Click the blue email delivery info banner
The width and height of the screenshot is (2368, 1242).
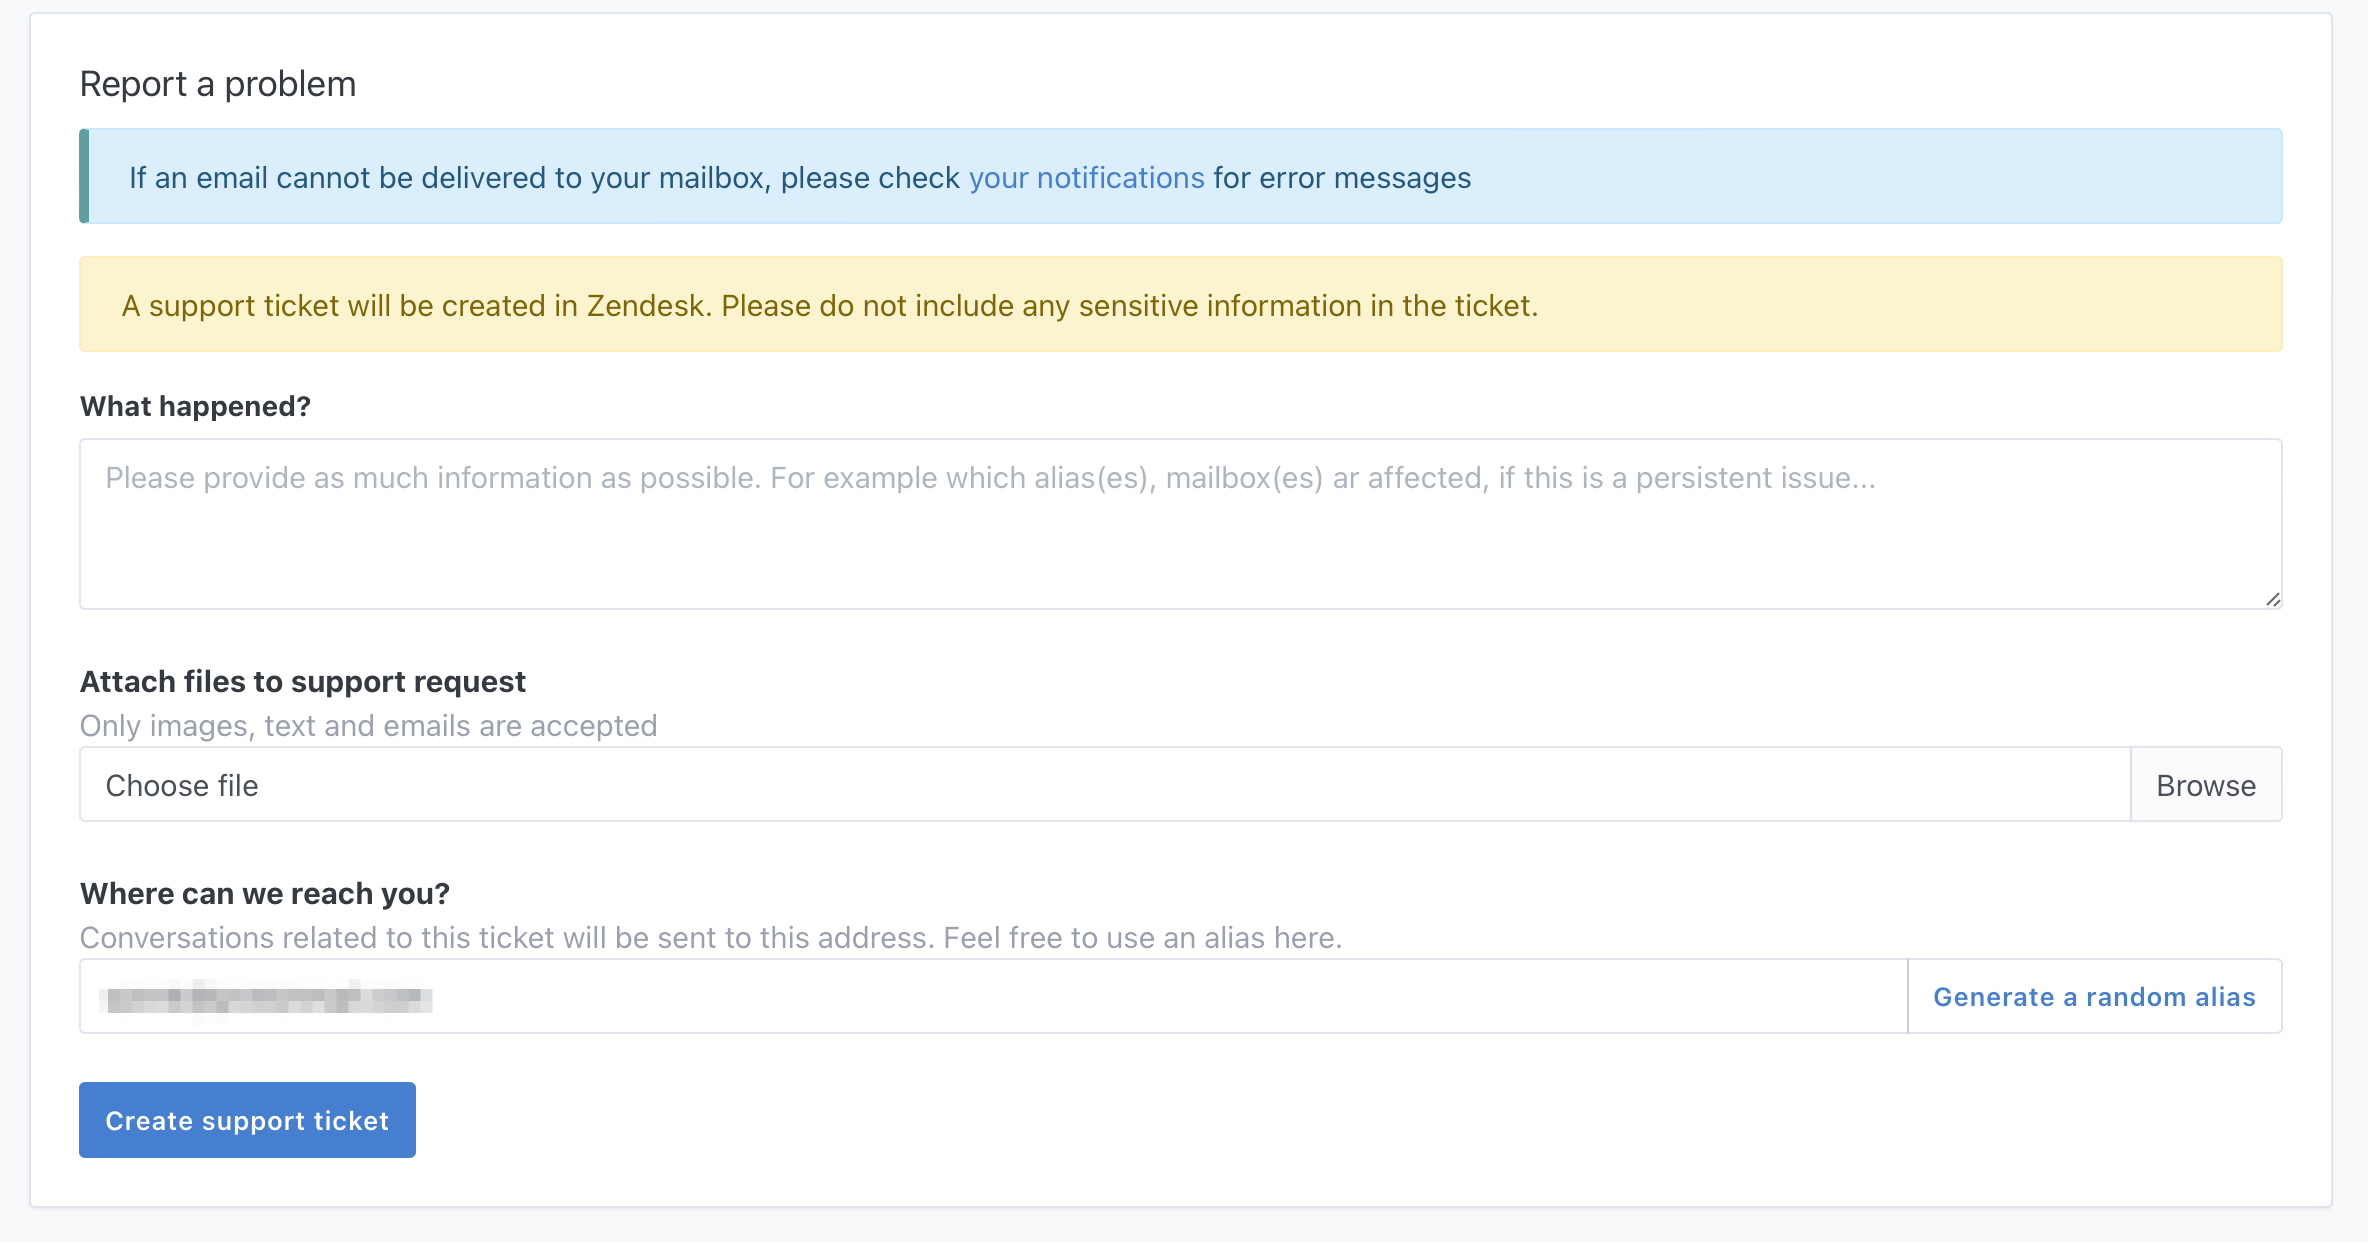1180,176
